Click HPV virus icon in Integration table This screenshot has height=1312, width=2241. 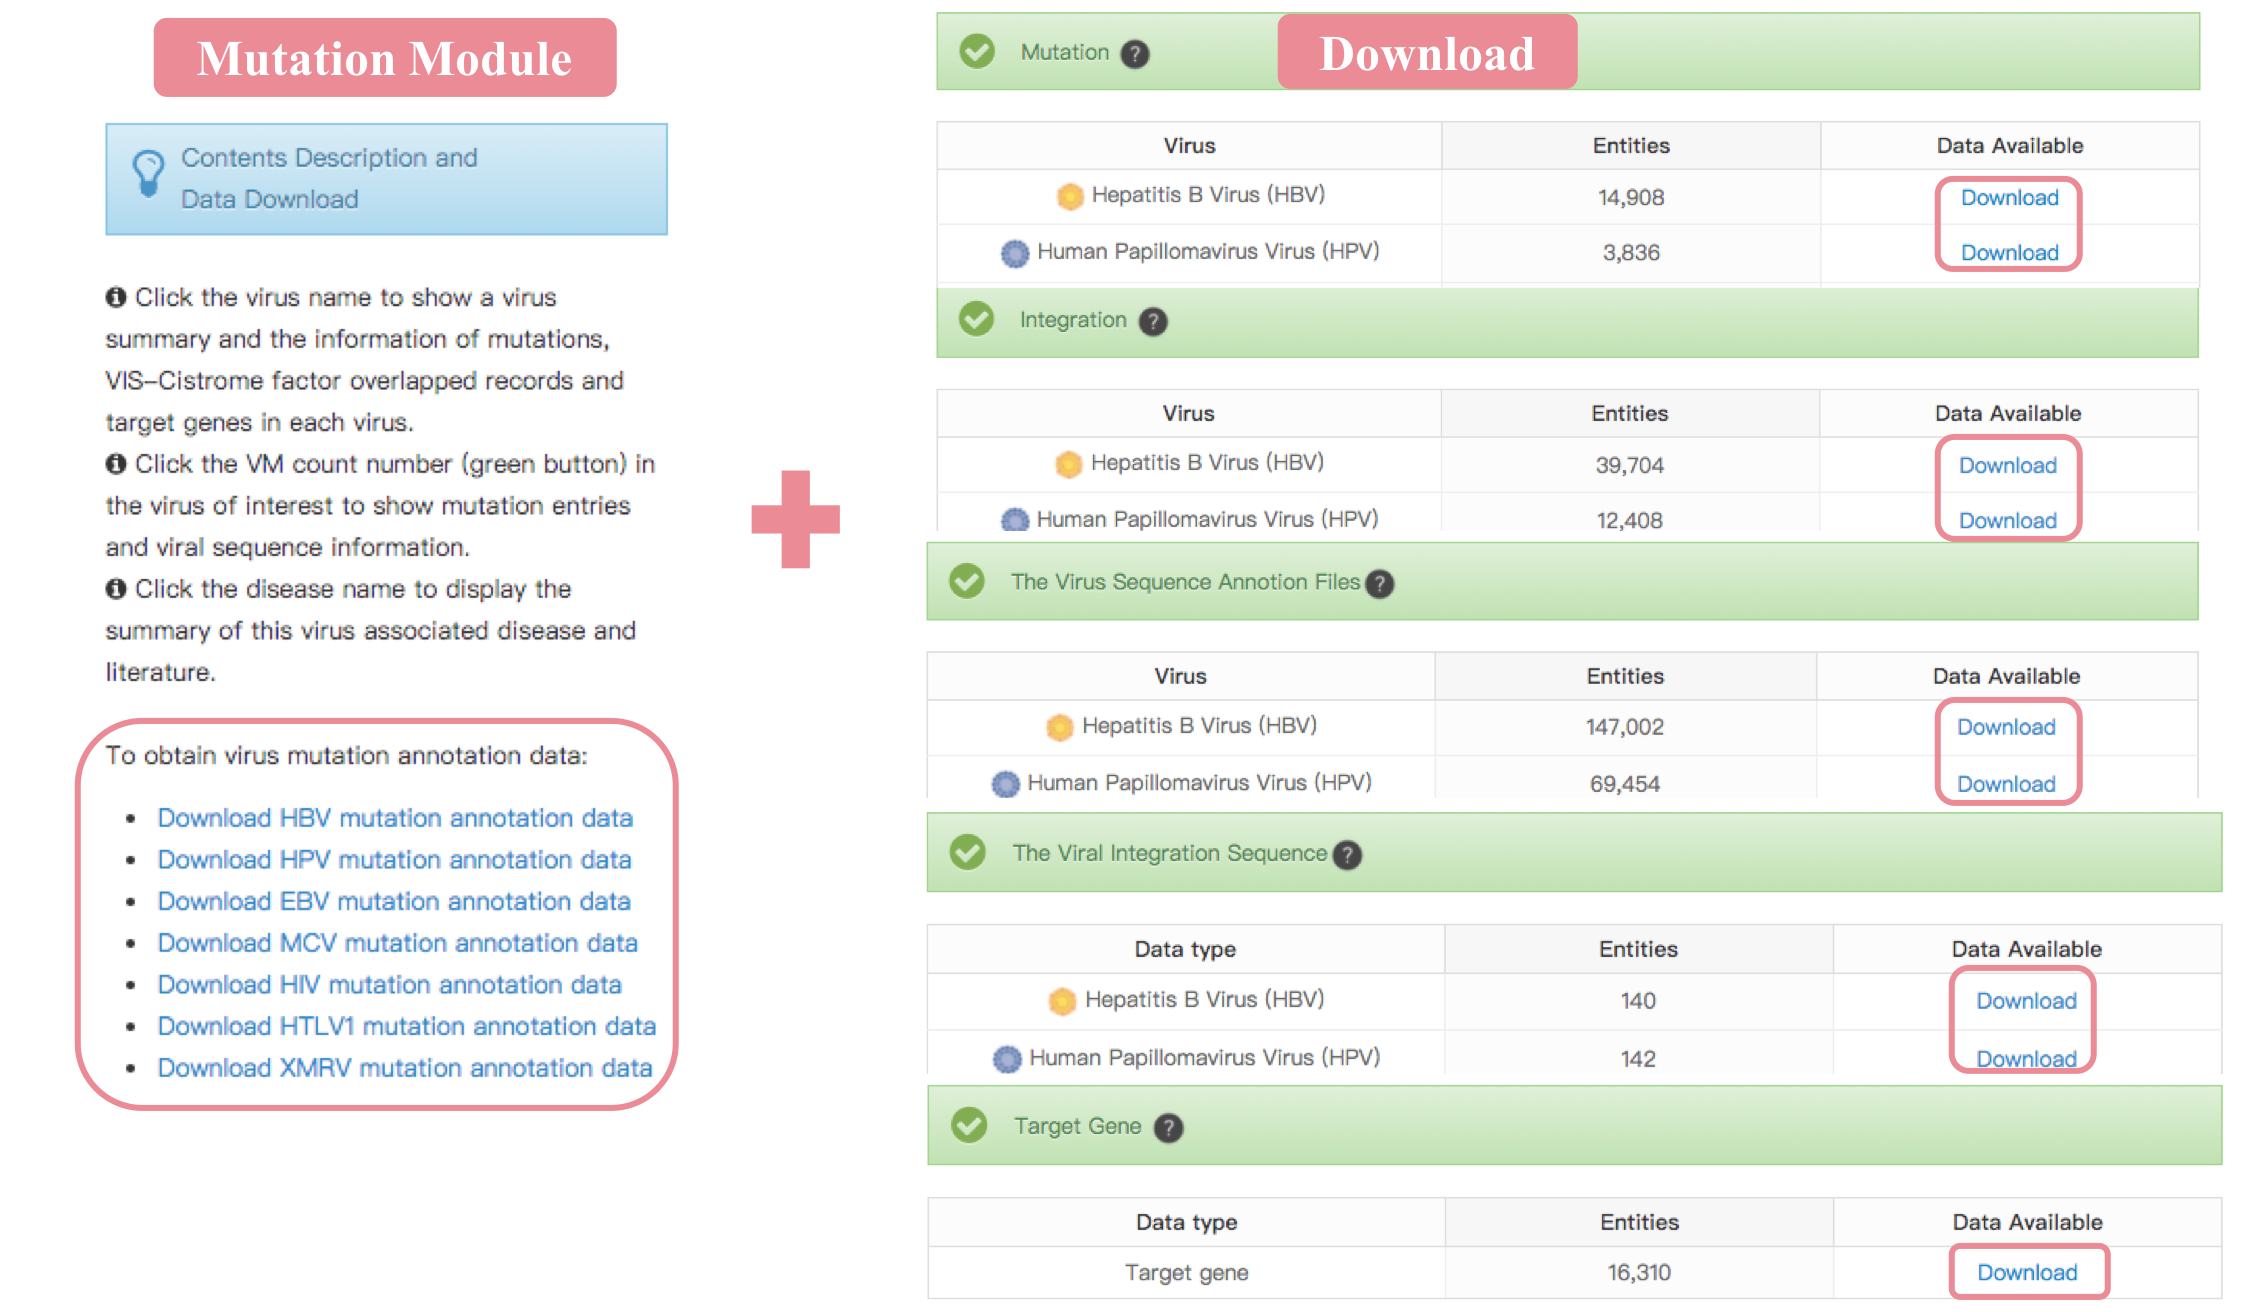point(1015,520)
